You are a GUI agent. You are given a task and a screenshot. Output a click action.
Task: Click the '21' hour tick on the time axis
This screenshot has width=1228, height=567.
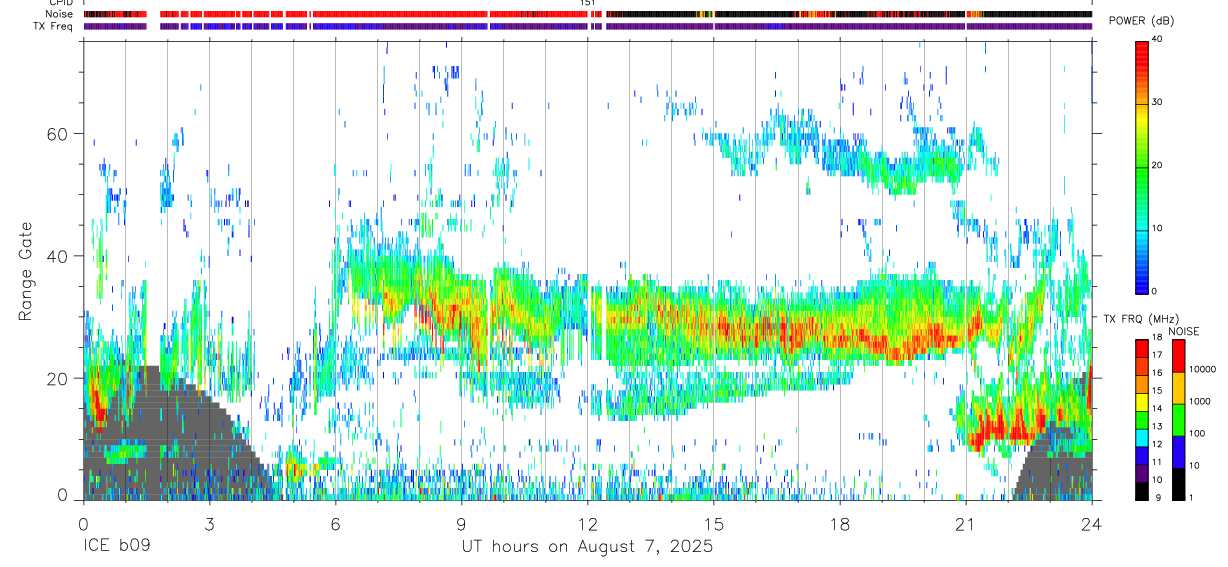(966, 523)
